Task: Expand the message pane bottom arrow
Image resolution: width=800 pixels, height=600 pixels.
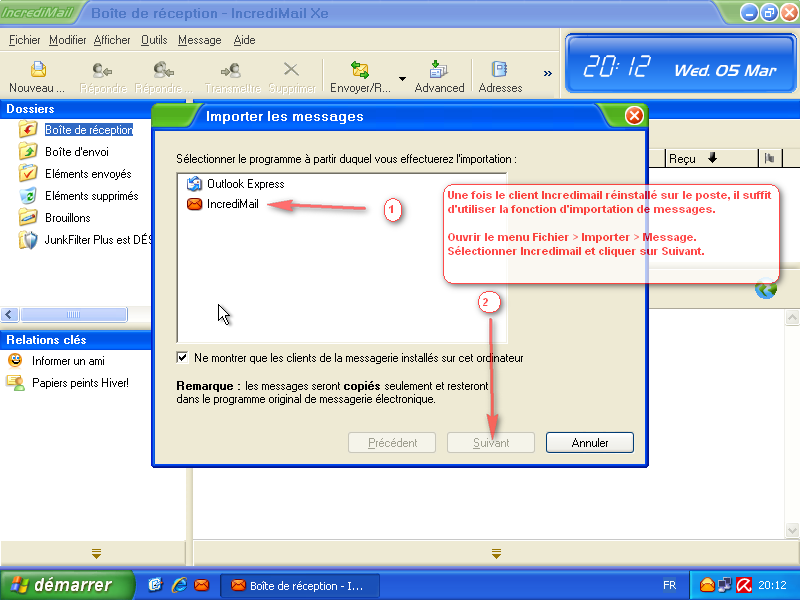Action: (x=496, y=553)
